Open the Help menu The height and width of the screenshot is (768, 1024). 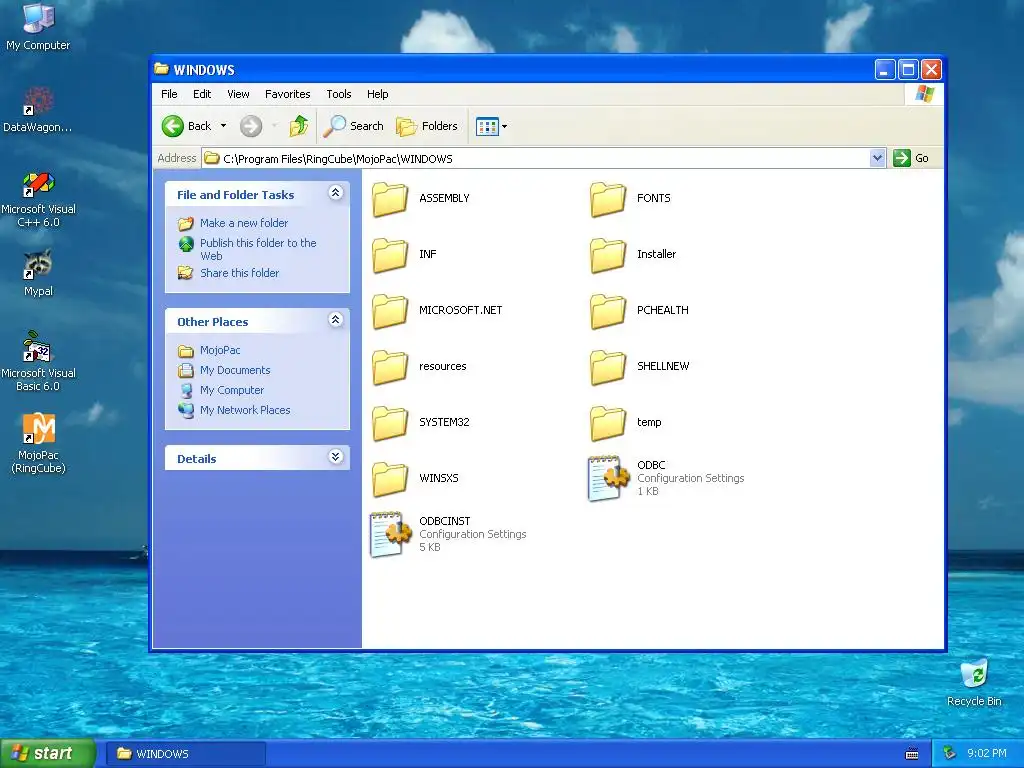pyautogui.click(x=377, y=94)
